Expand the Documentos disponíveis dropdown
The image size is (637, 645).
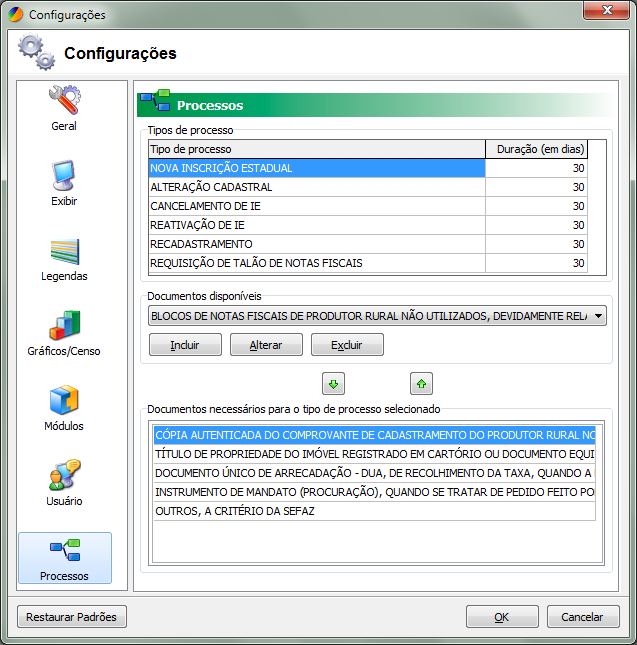click(x=598, y=317)
